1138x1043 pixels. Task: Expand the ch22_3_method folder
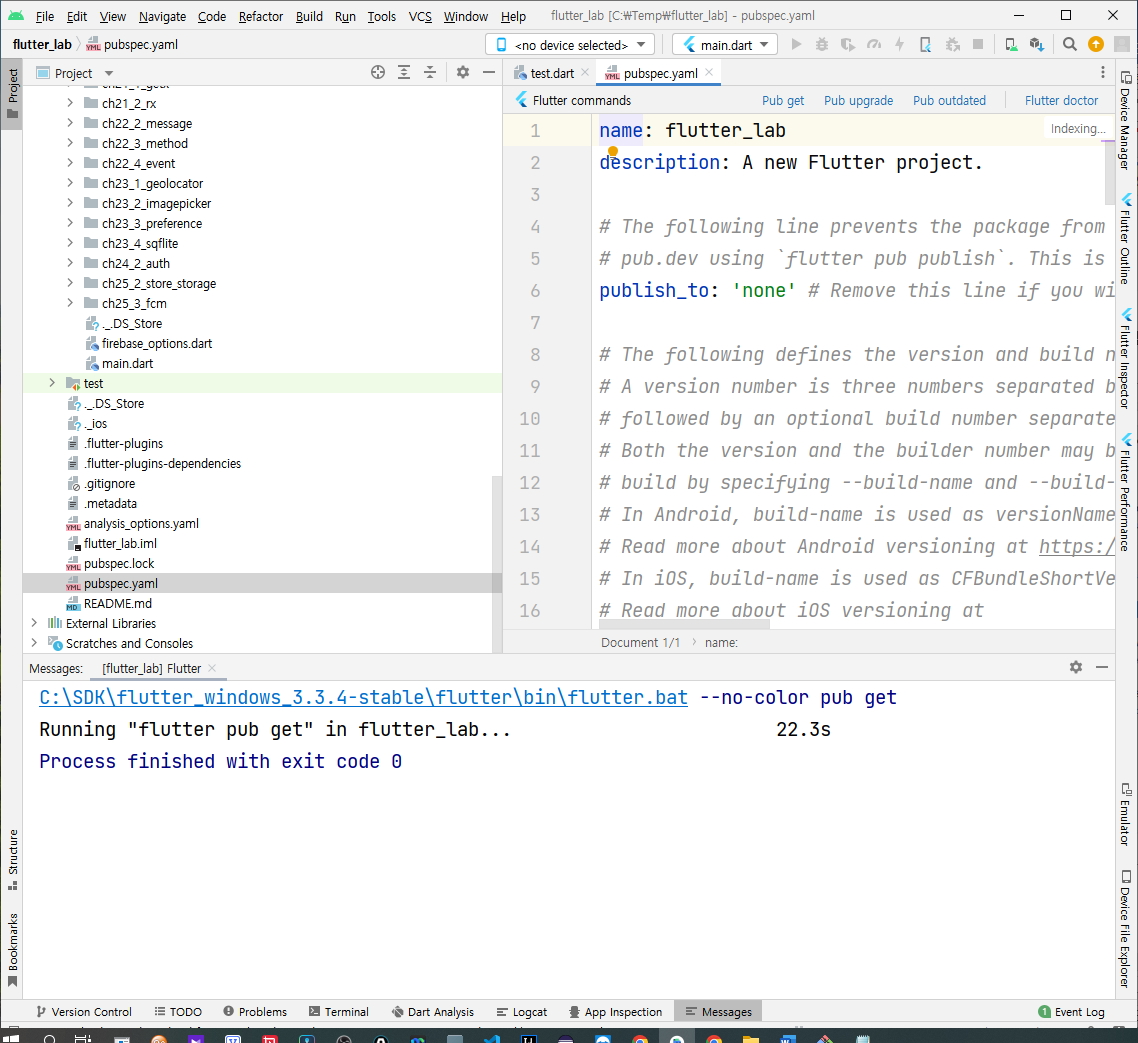pos(70,143)
